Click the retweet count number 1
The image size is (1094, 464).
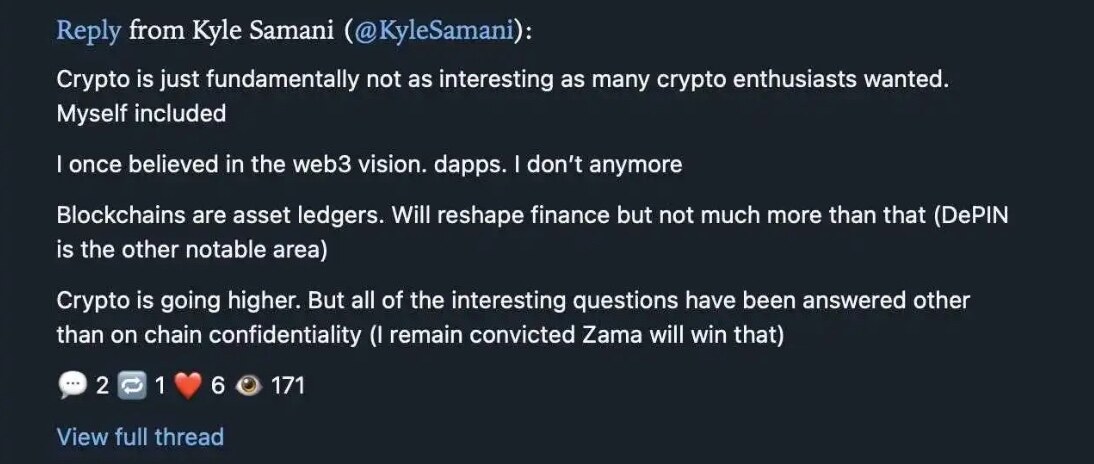(x=160, y=385)
